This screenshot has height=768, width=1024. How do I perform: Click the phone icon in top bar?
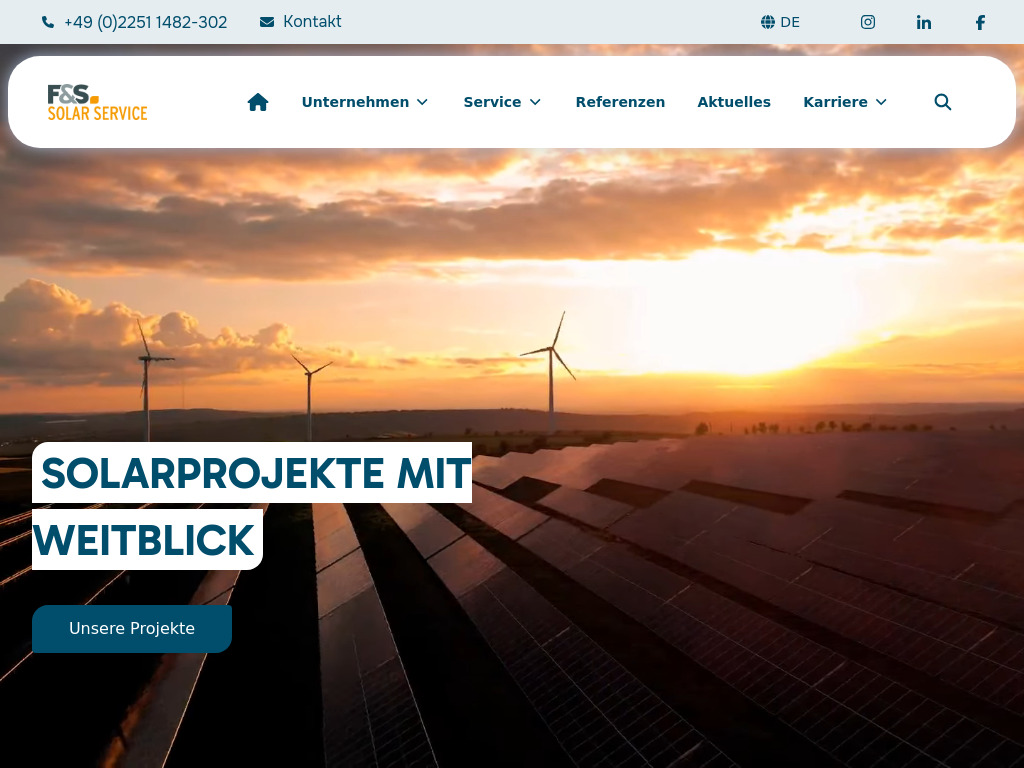click(x=47, y=21)
